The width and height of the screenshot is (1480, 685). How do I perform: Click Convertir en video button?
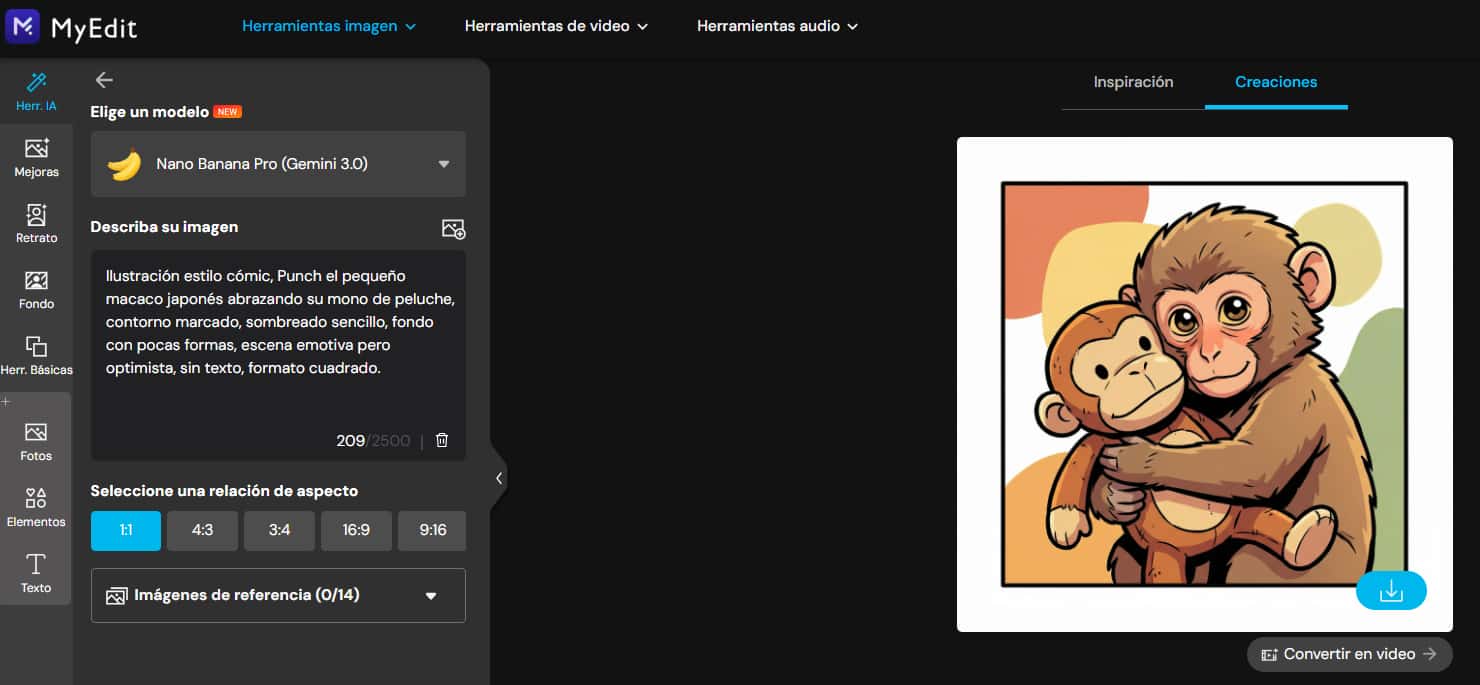[1348, 653]
